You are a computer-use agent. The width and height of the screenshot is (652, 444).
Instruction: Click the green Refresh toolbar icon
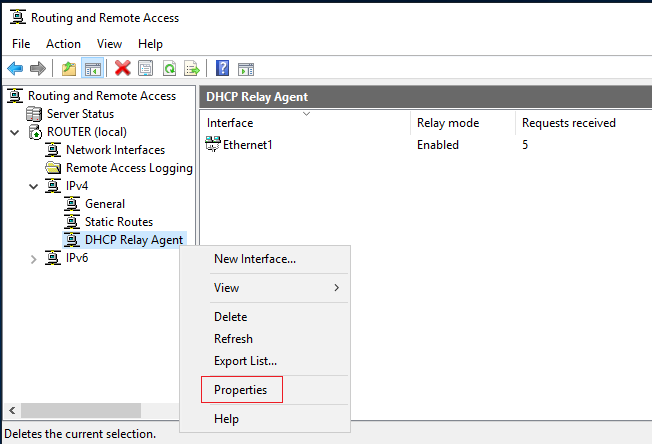[169, 68]
